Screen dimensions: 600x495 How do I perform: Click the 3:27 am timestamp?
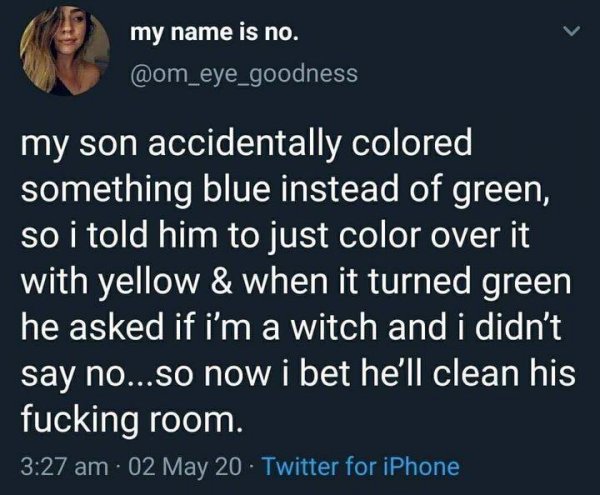pyautogui.click(x=64, y=467)
